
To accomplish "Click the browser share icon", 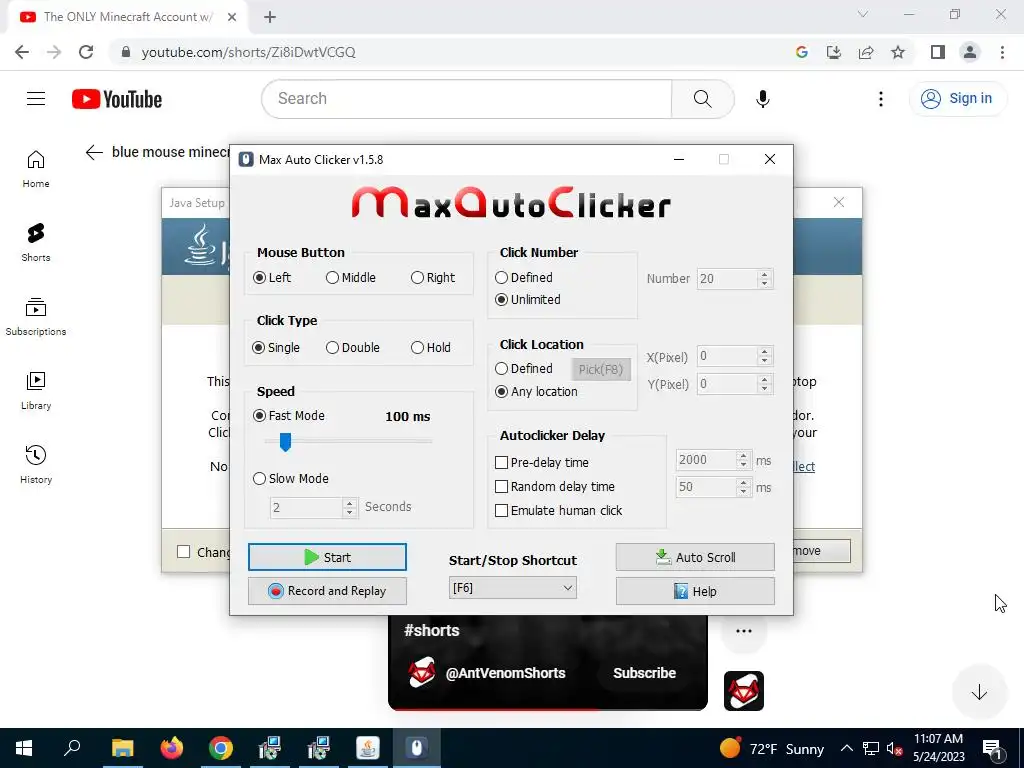I will pos(866,52).
